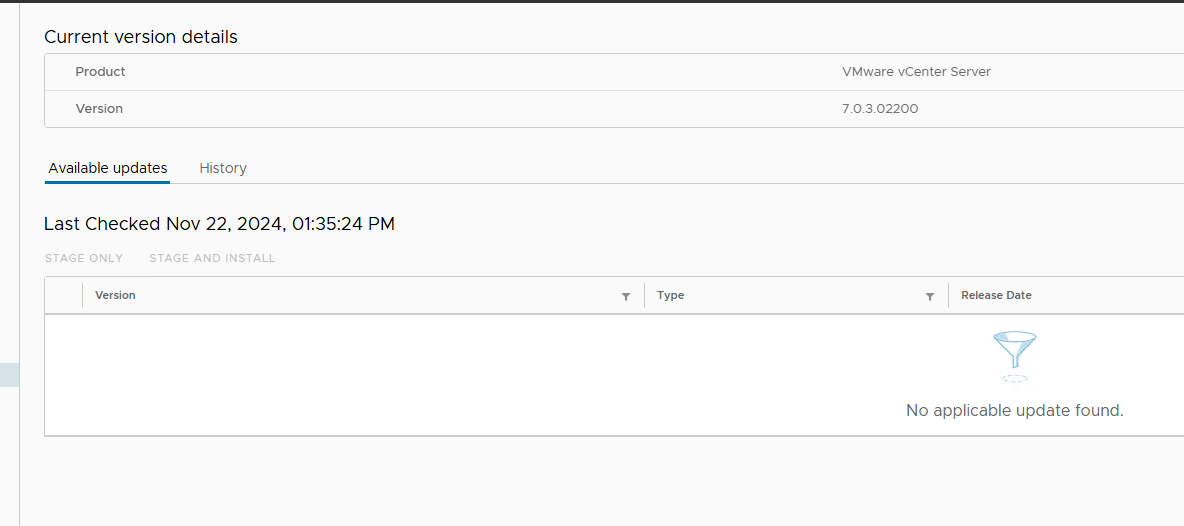Switch to the Available updates tab
Viewport: 1184px width, 526px height.
click(108, 168)
